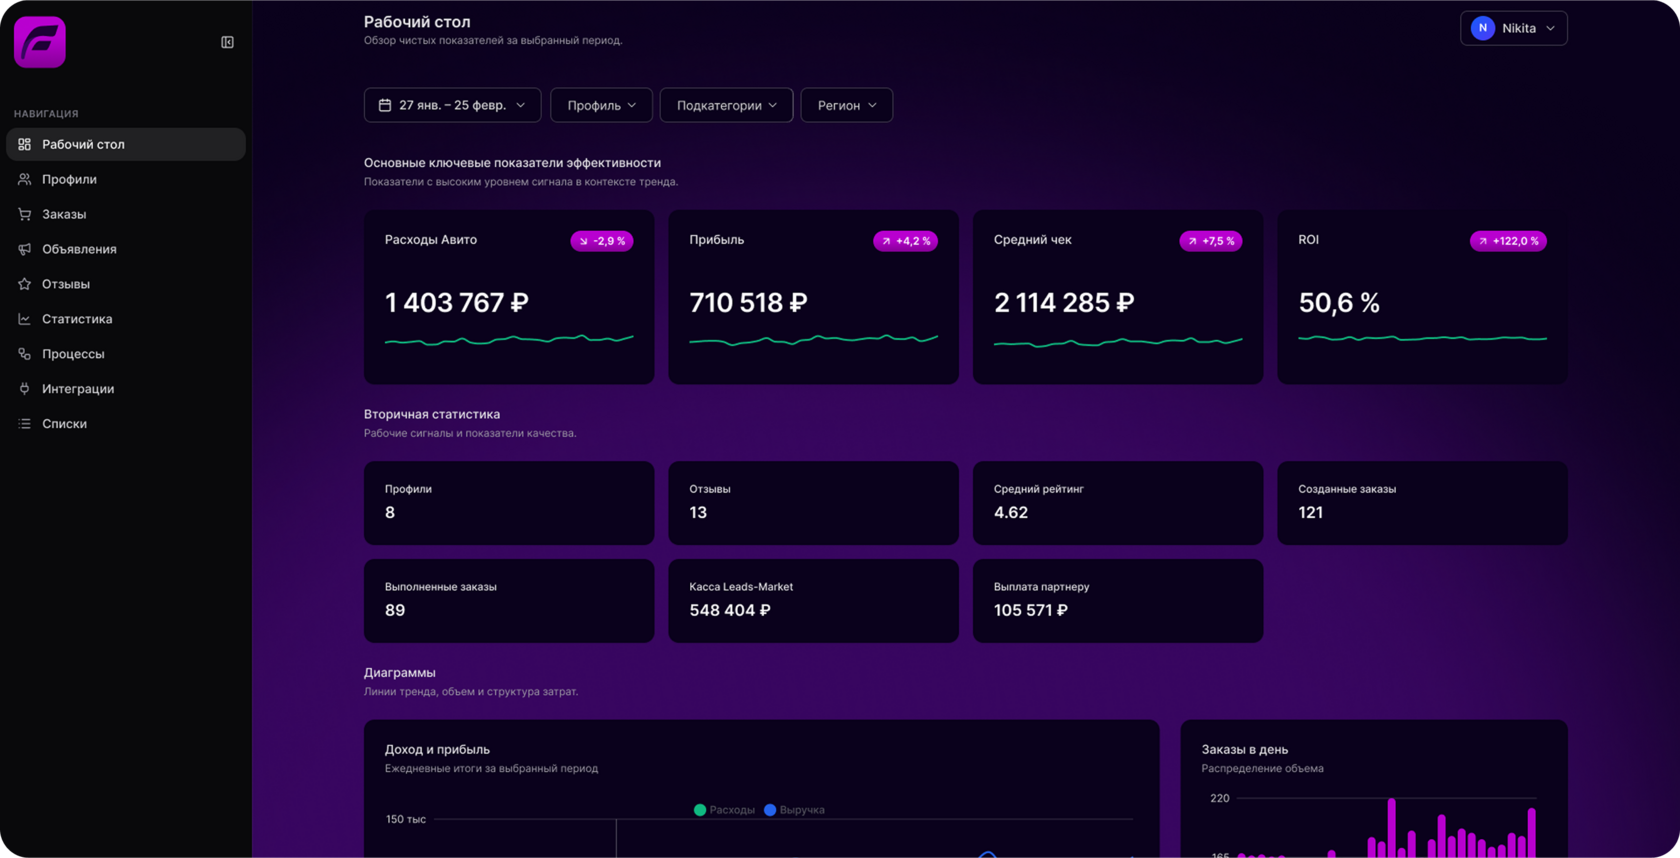Click the Прибыль KPI card
Screen dimensions: 1680x858
click(813, 297)
